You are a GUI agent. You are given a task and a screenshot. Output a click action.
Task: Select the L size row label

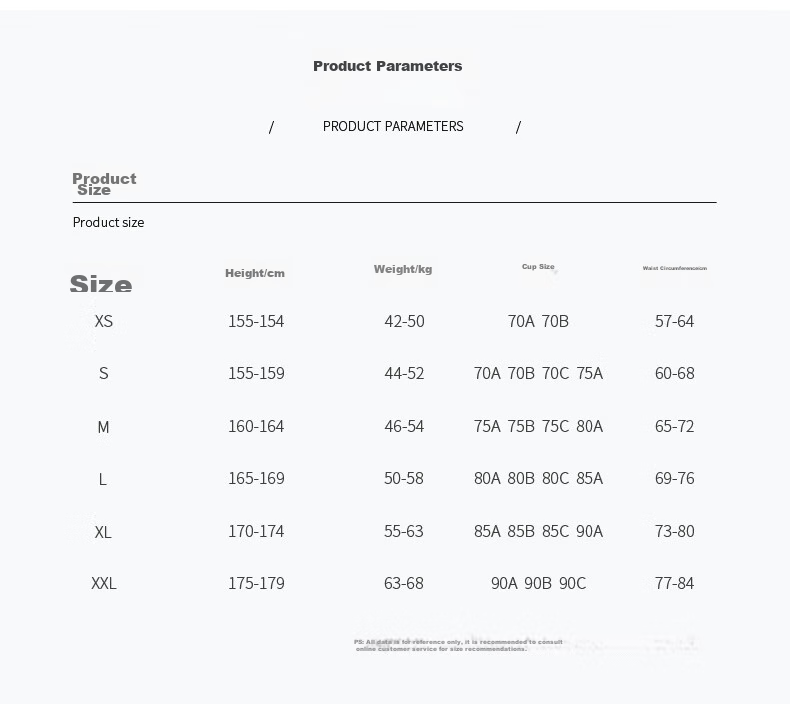(103, 479)
